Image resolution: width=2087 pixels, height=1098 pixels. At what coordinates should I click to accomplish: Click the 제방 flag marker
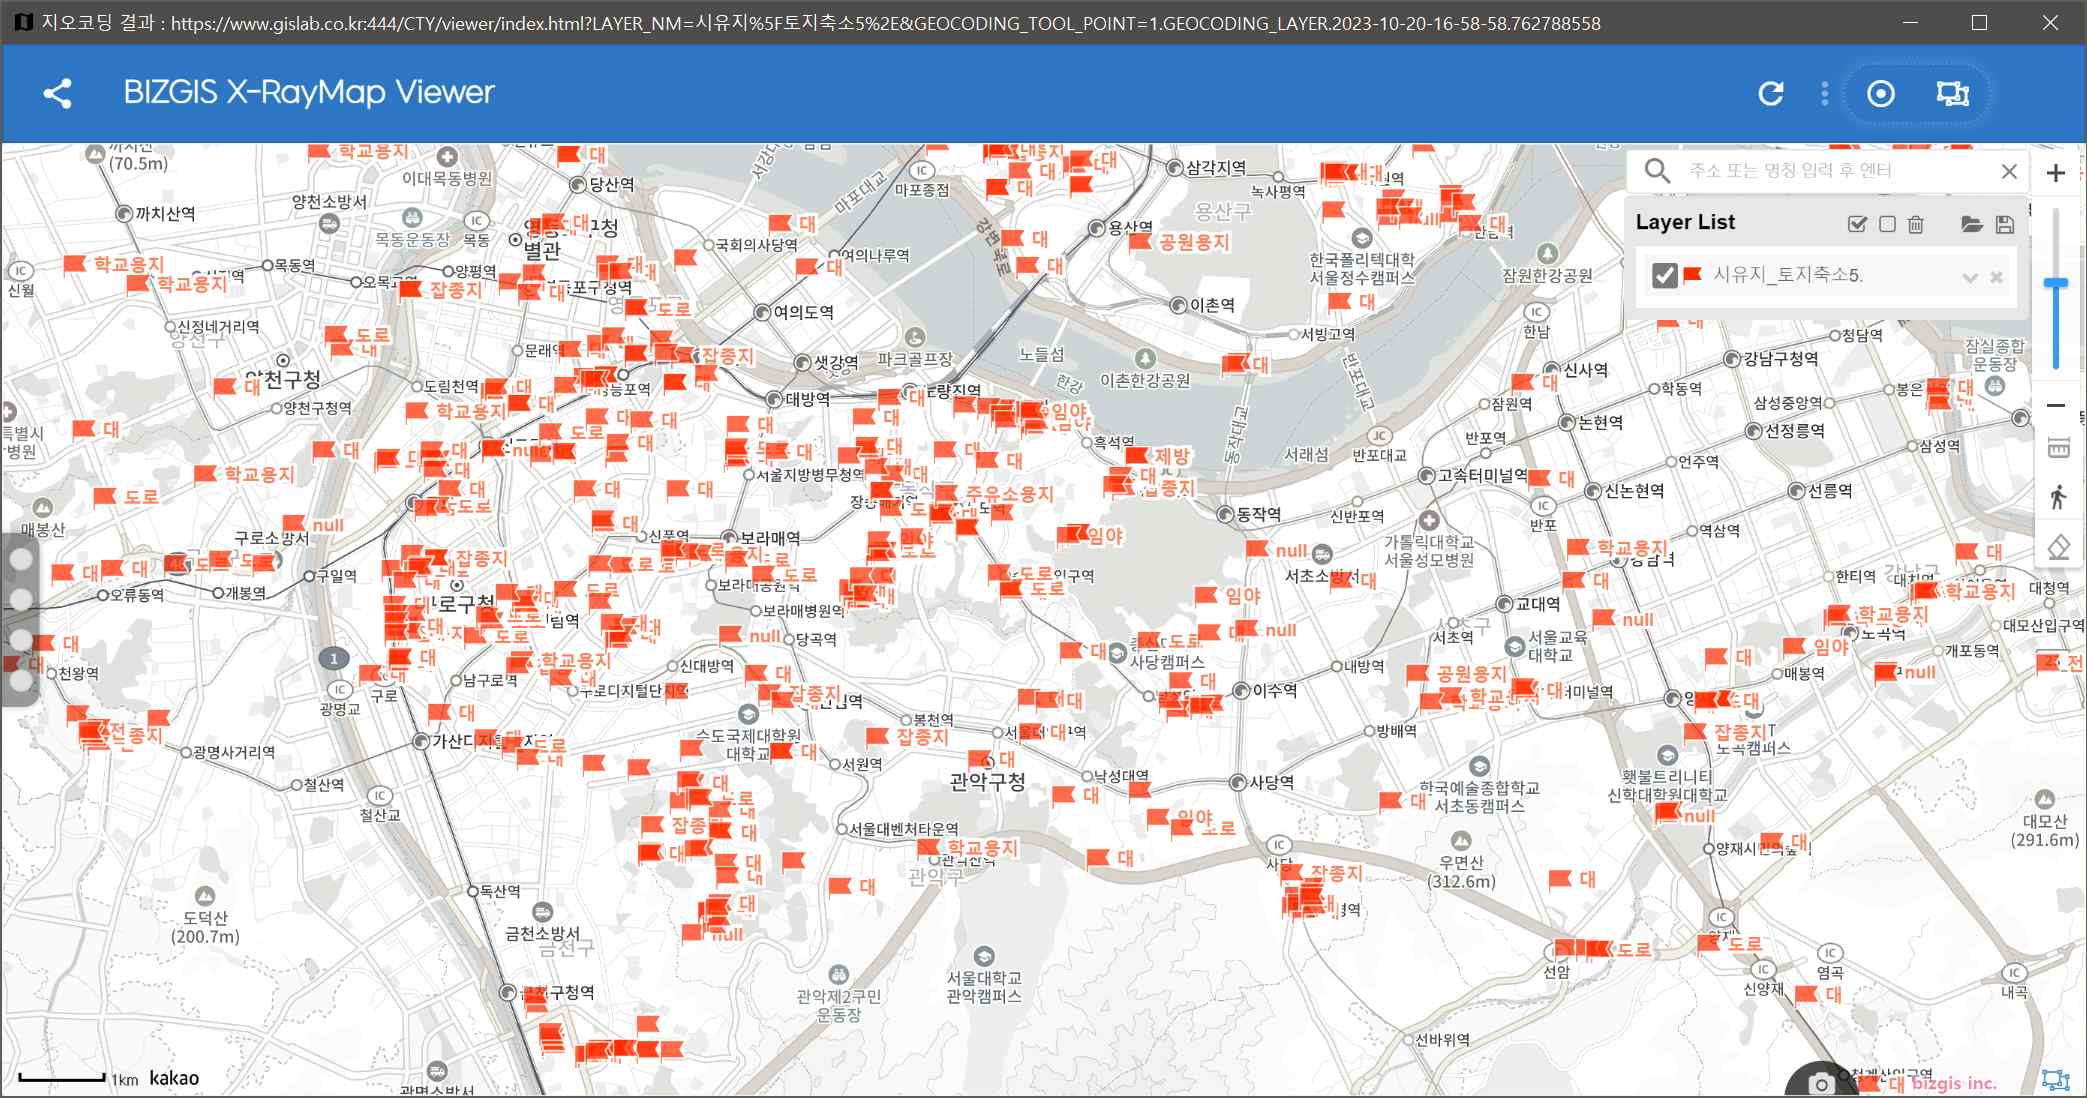1136,456
